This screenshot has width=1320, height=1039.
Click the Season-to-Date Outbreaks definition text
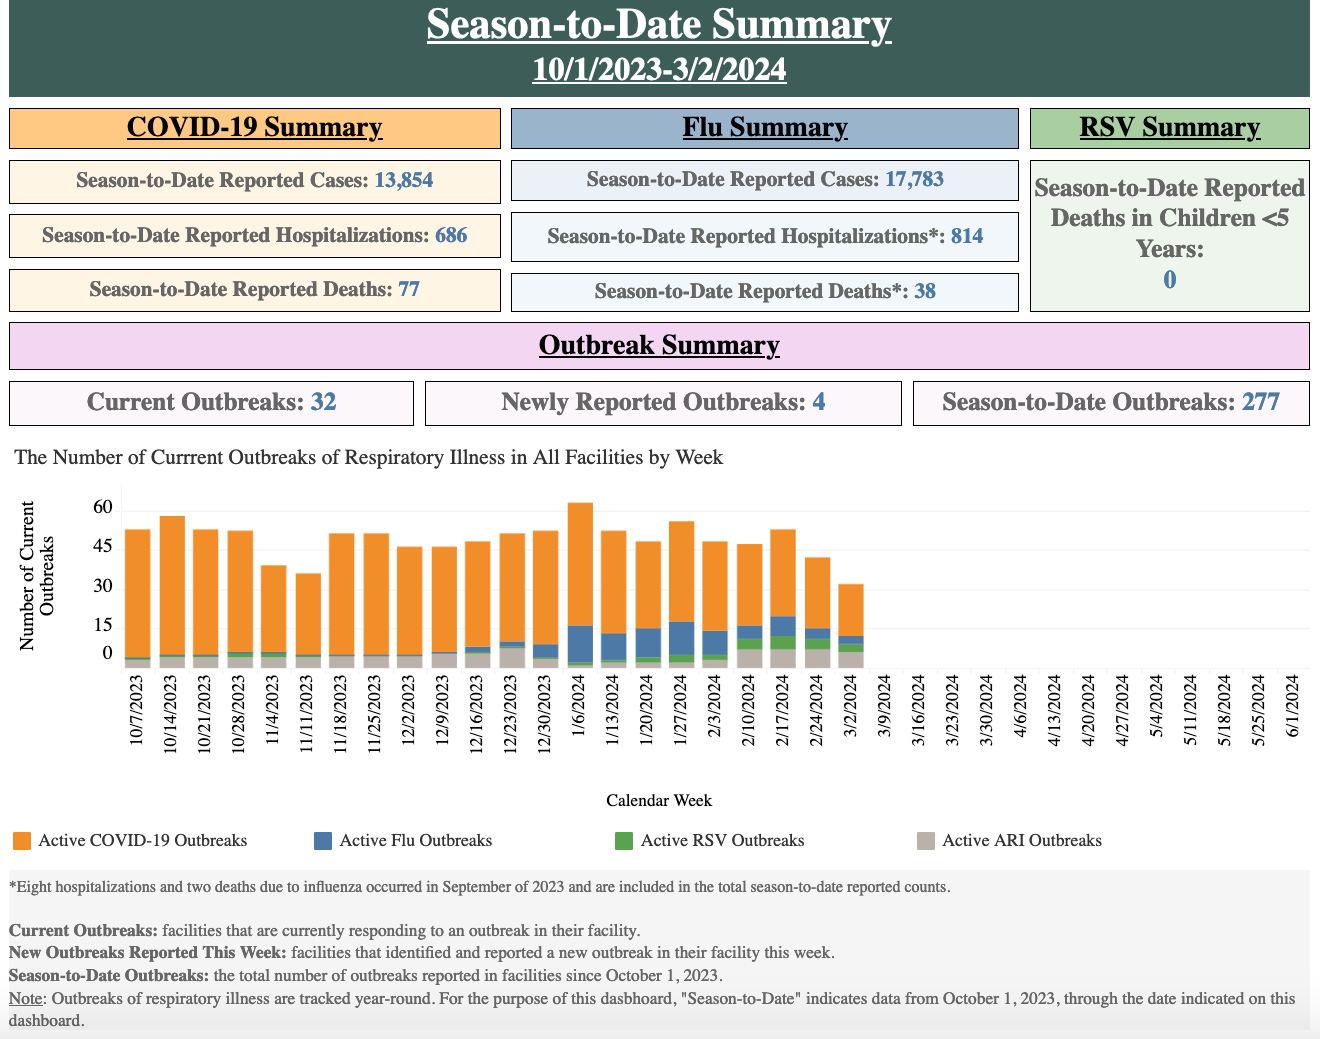tap(366, 976)
